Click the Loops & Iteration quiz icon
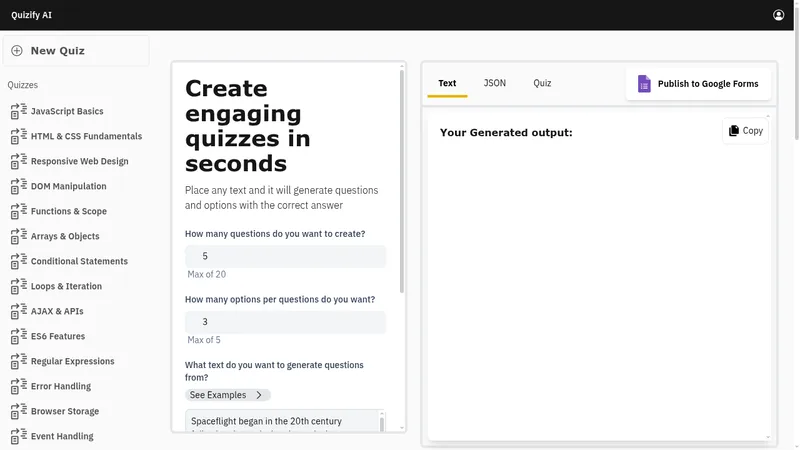 (x=19, y=286)
